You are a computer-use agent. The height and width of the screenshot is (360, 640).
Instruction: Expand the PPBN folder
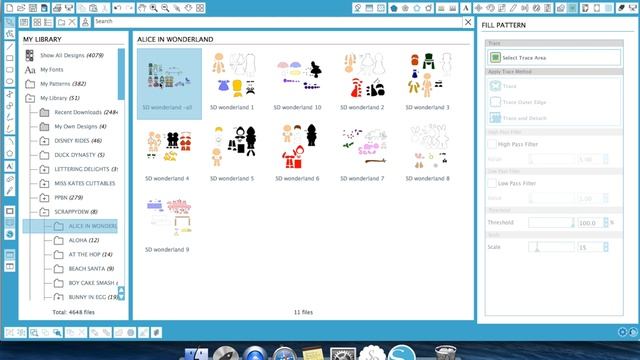(44, 198)
